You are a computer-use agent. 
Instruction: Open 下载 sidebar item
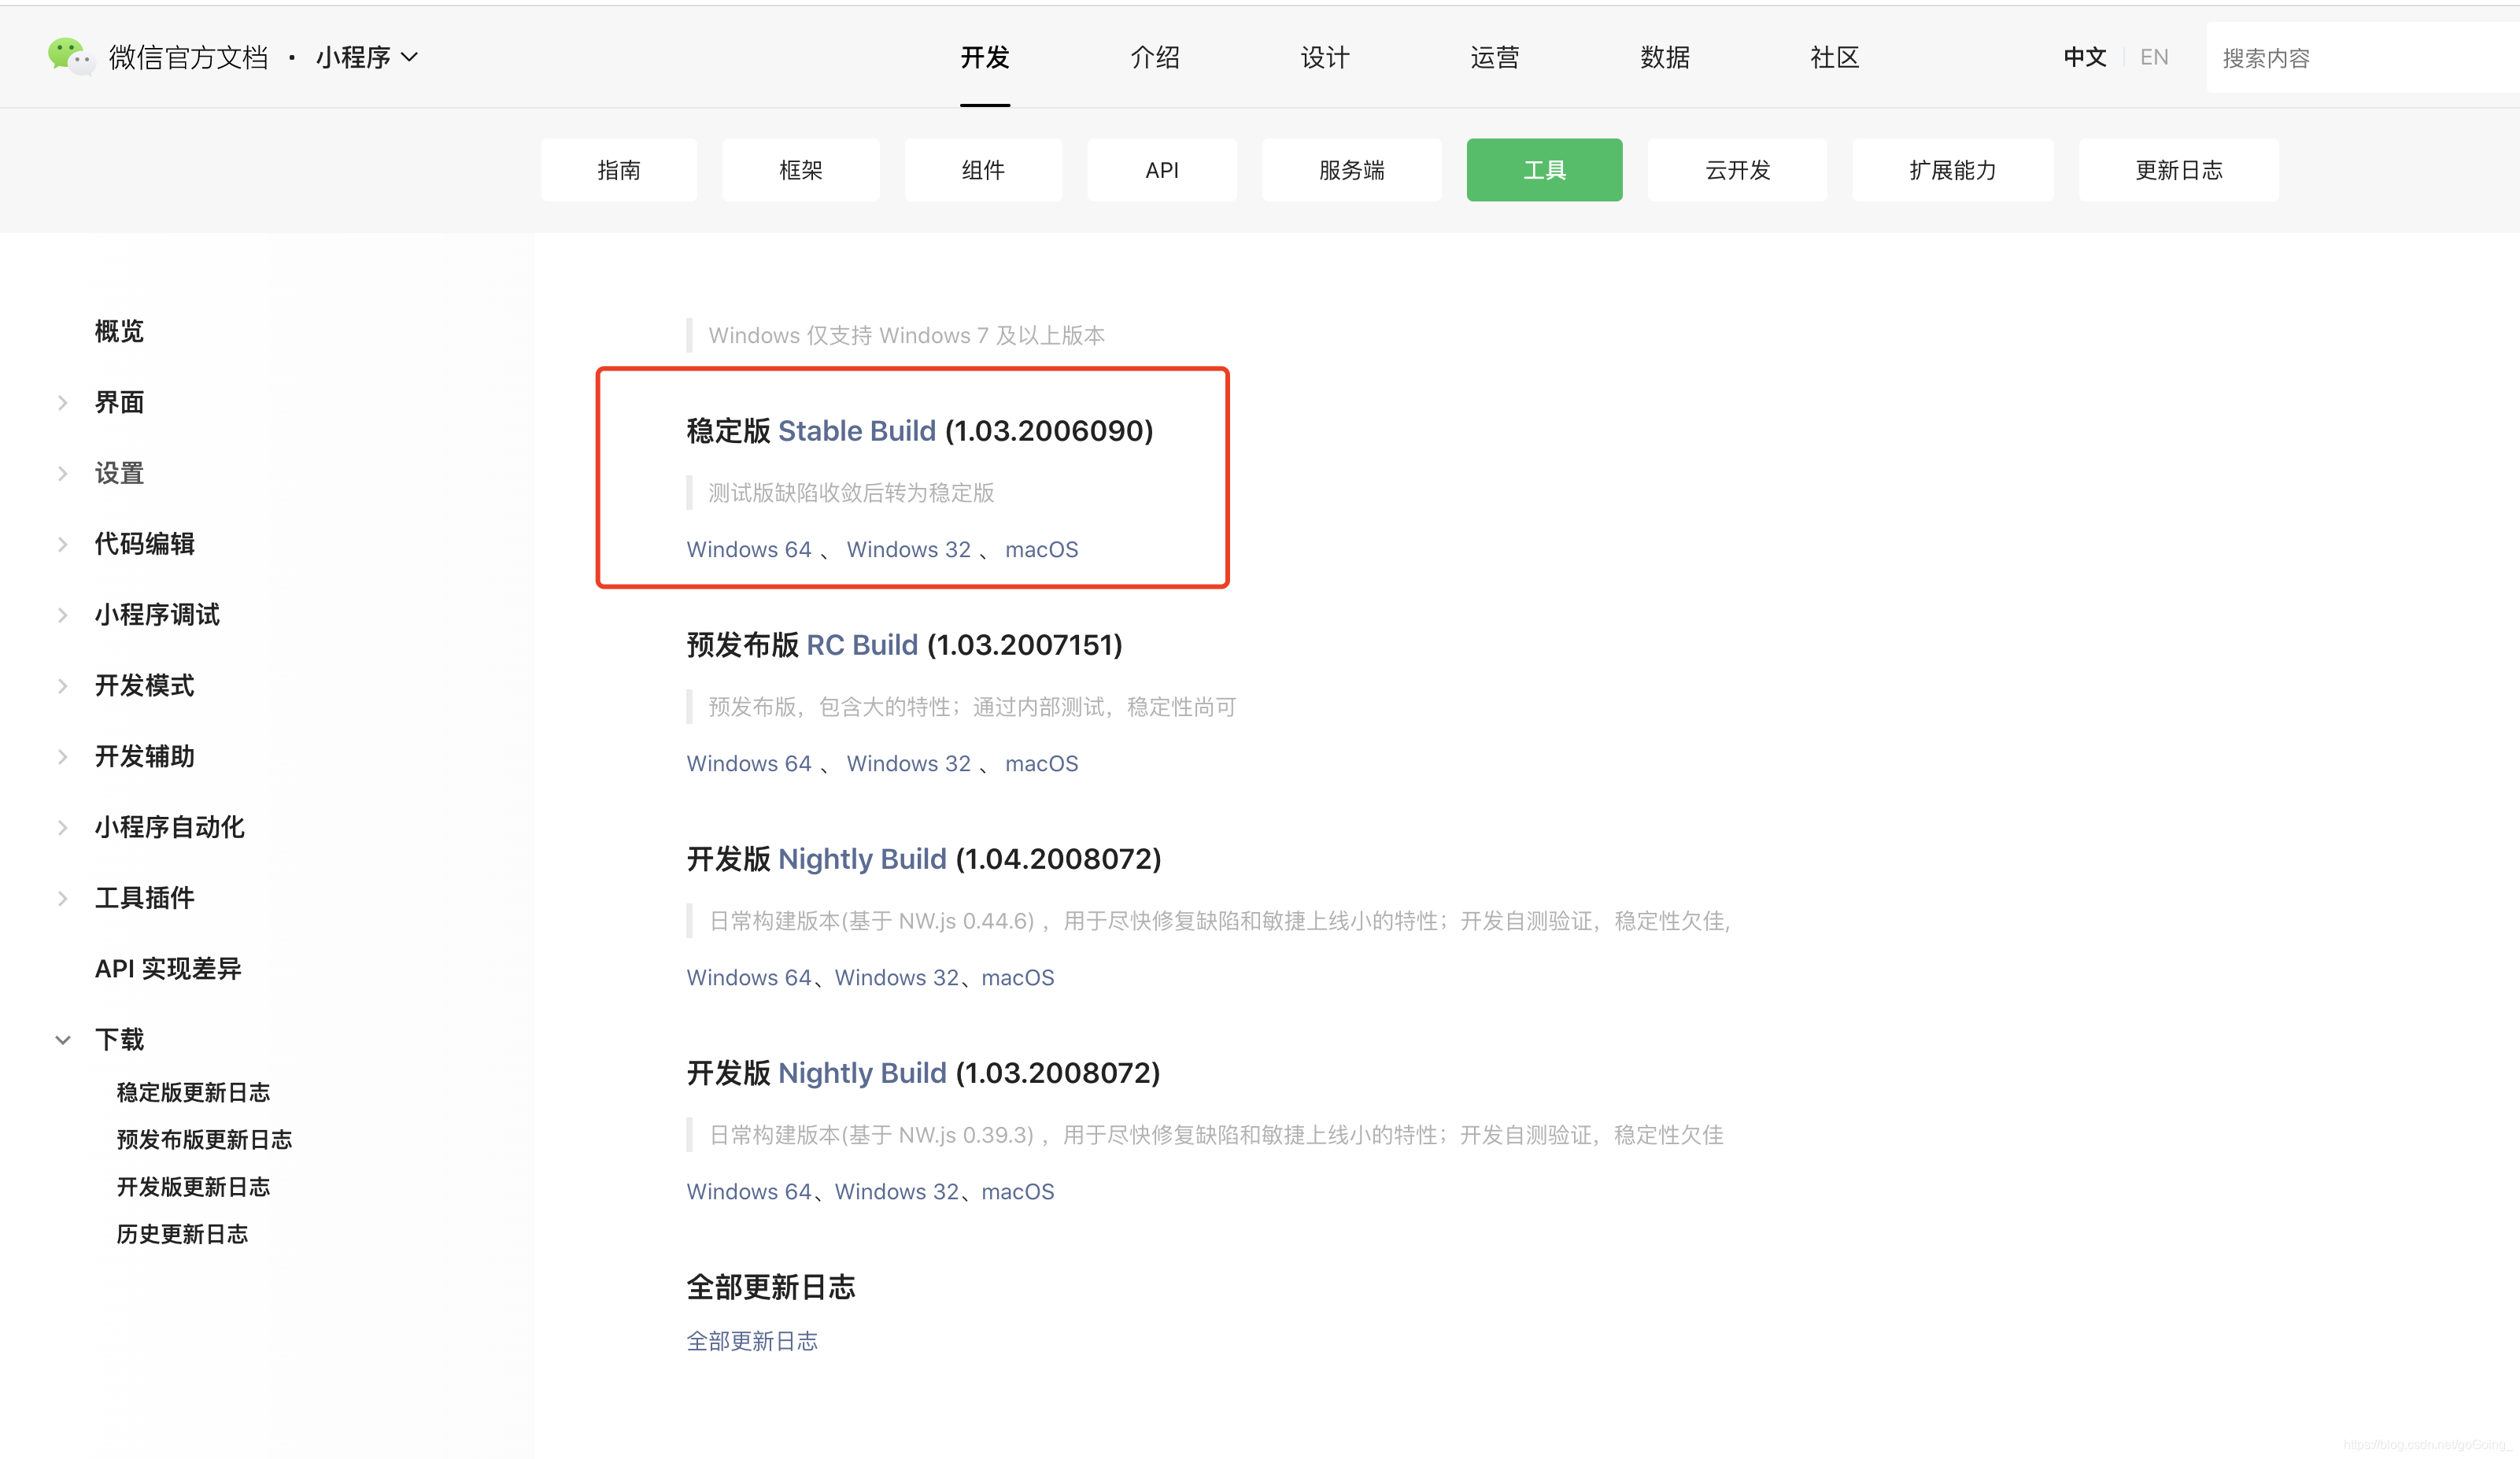(119, 1040)
